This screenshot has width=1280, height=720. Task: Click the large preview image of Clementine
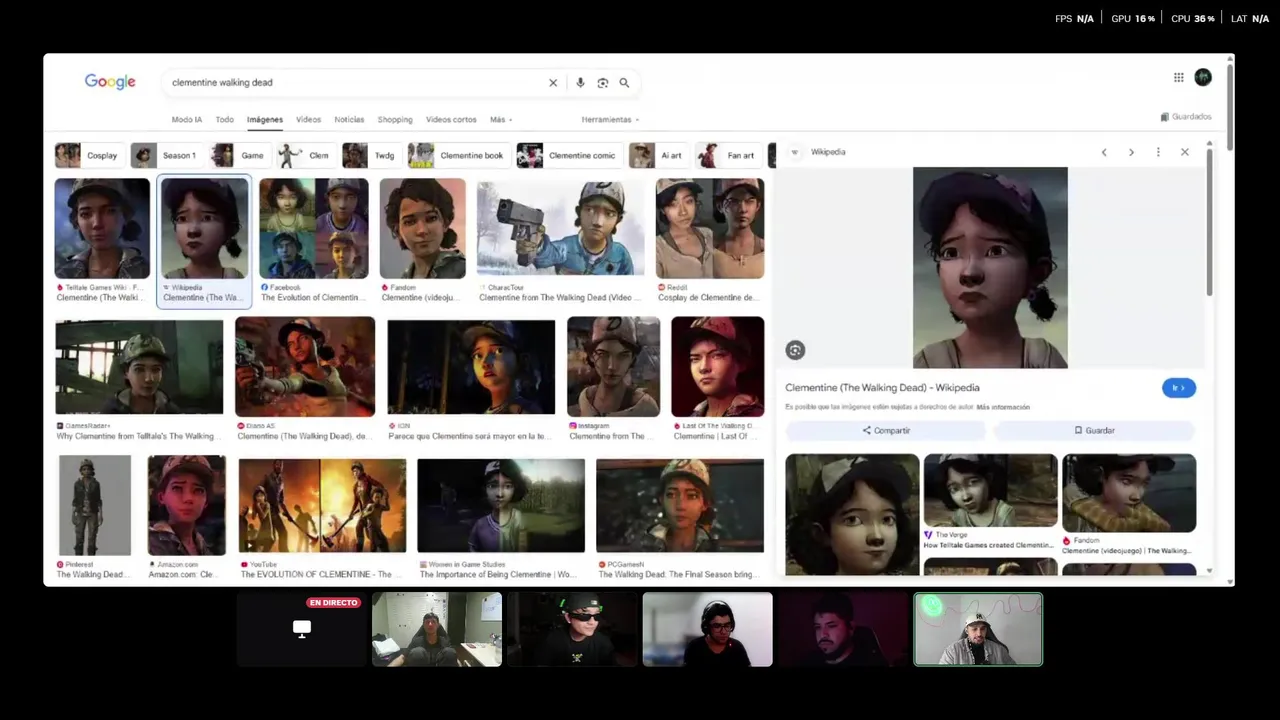(x=990, y=267)
